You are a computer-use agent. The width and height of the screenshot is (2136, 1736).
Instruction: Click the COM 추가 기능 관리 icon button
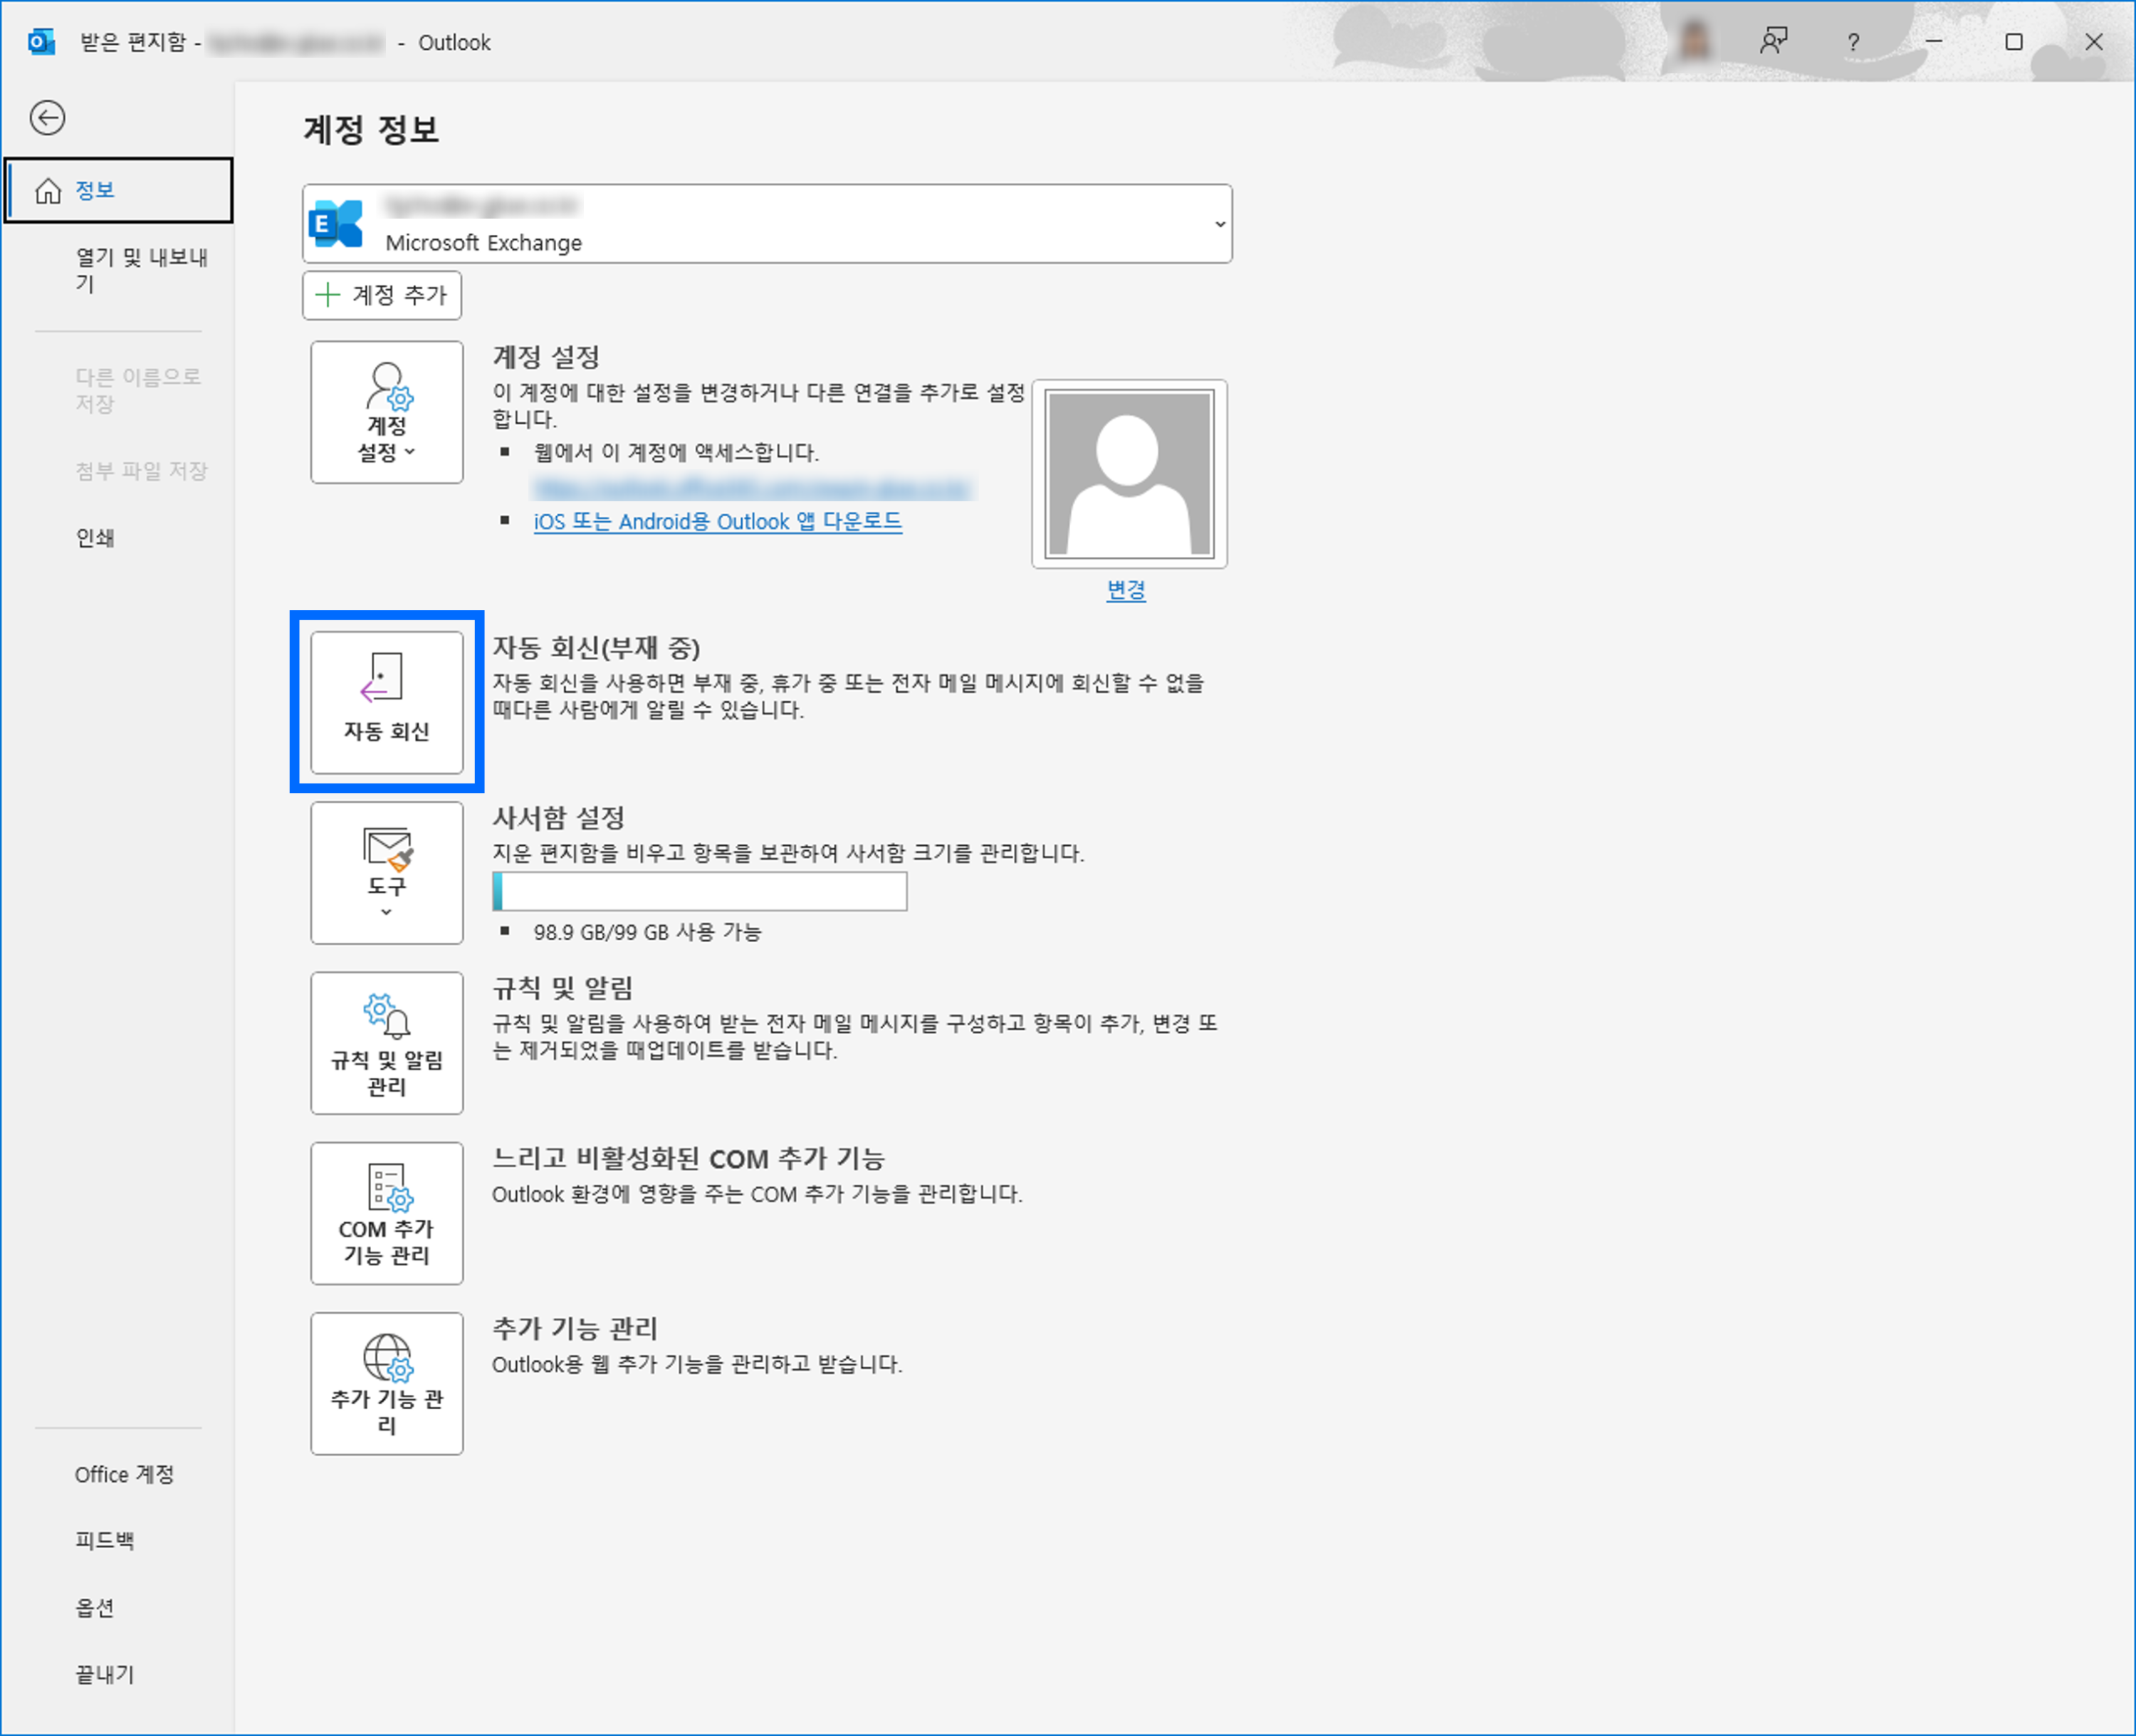click(386, 1213)
